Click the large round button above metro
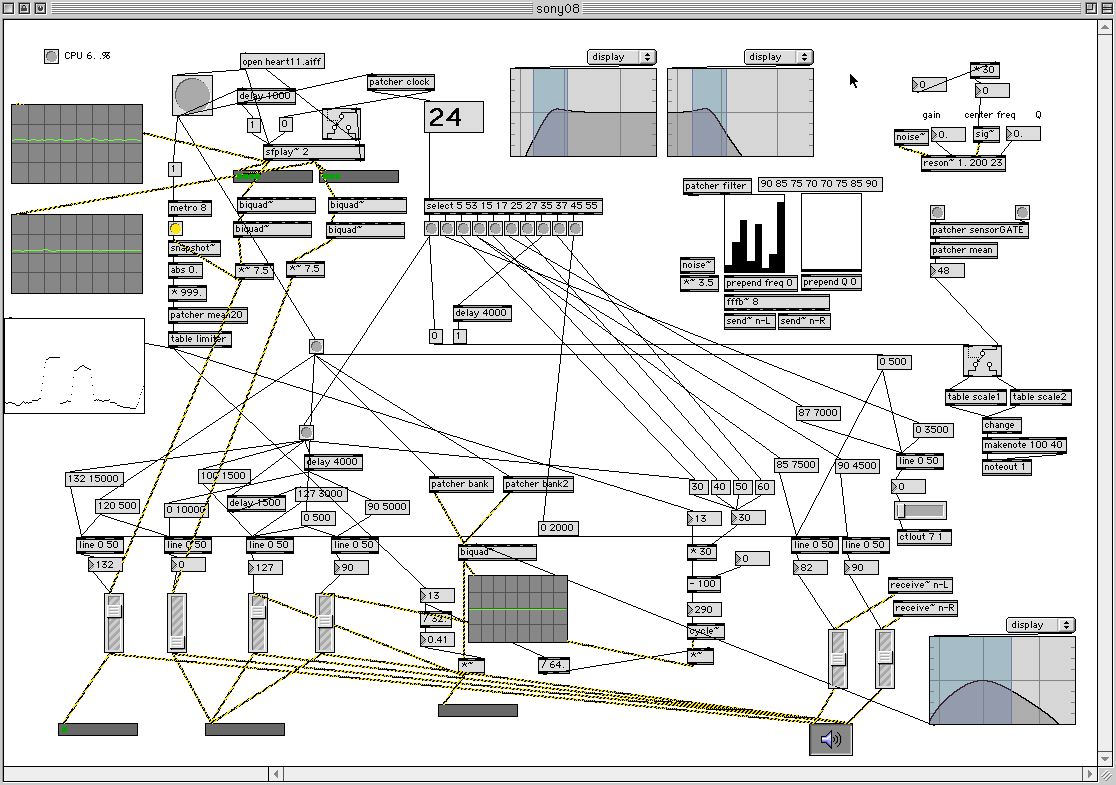This screenshot has width=1116, height=785. pyautogui.click(x=192, y=95)
